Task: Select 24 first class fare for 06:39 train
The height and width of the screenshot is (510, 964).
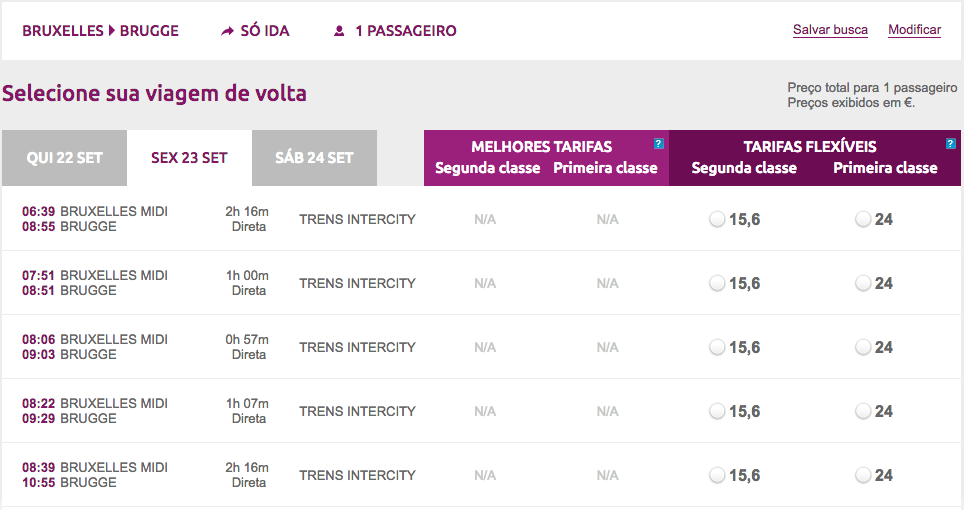Action: point(863,220)
